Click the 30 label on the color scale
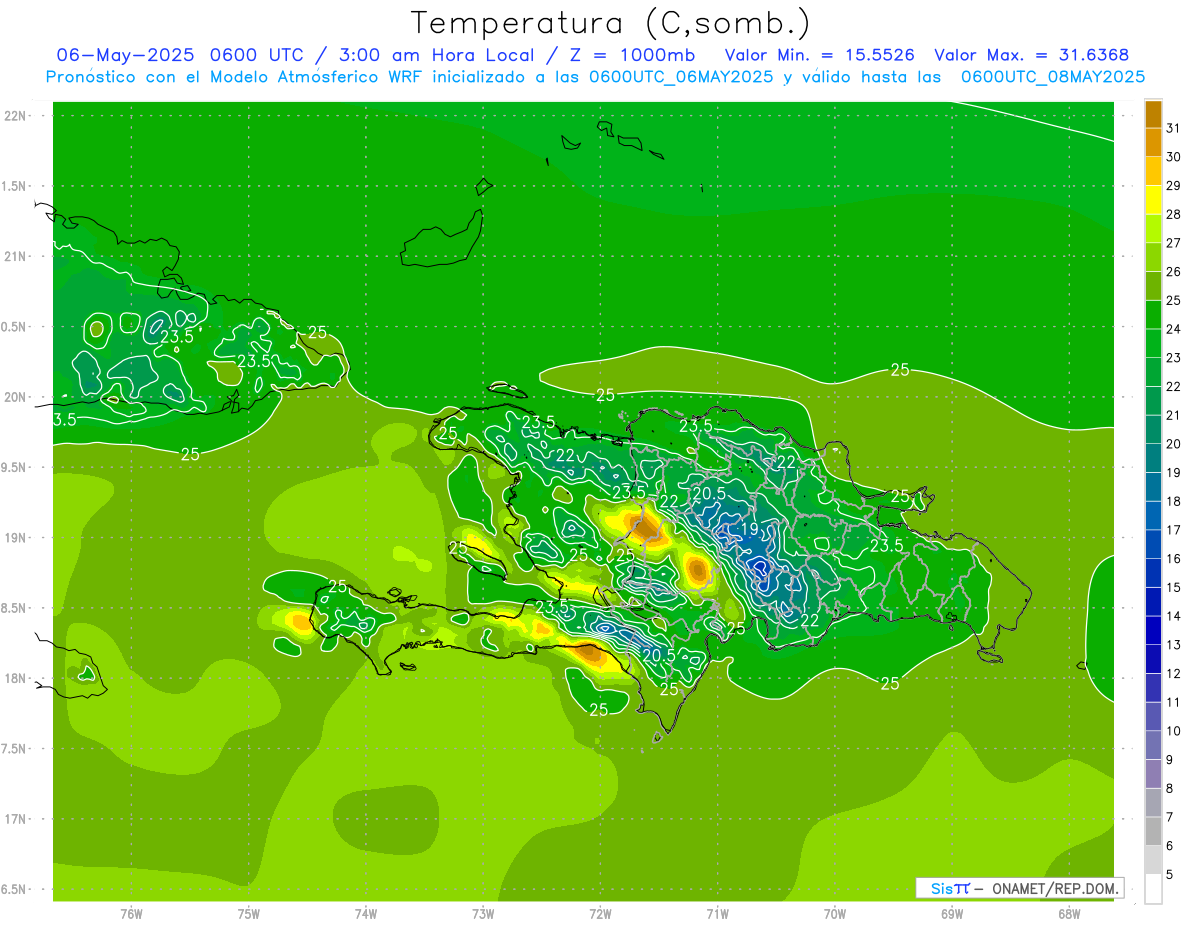 (x=1173, y=157)
